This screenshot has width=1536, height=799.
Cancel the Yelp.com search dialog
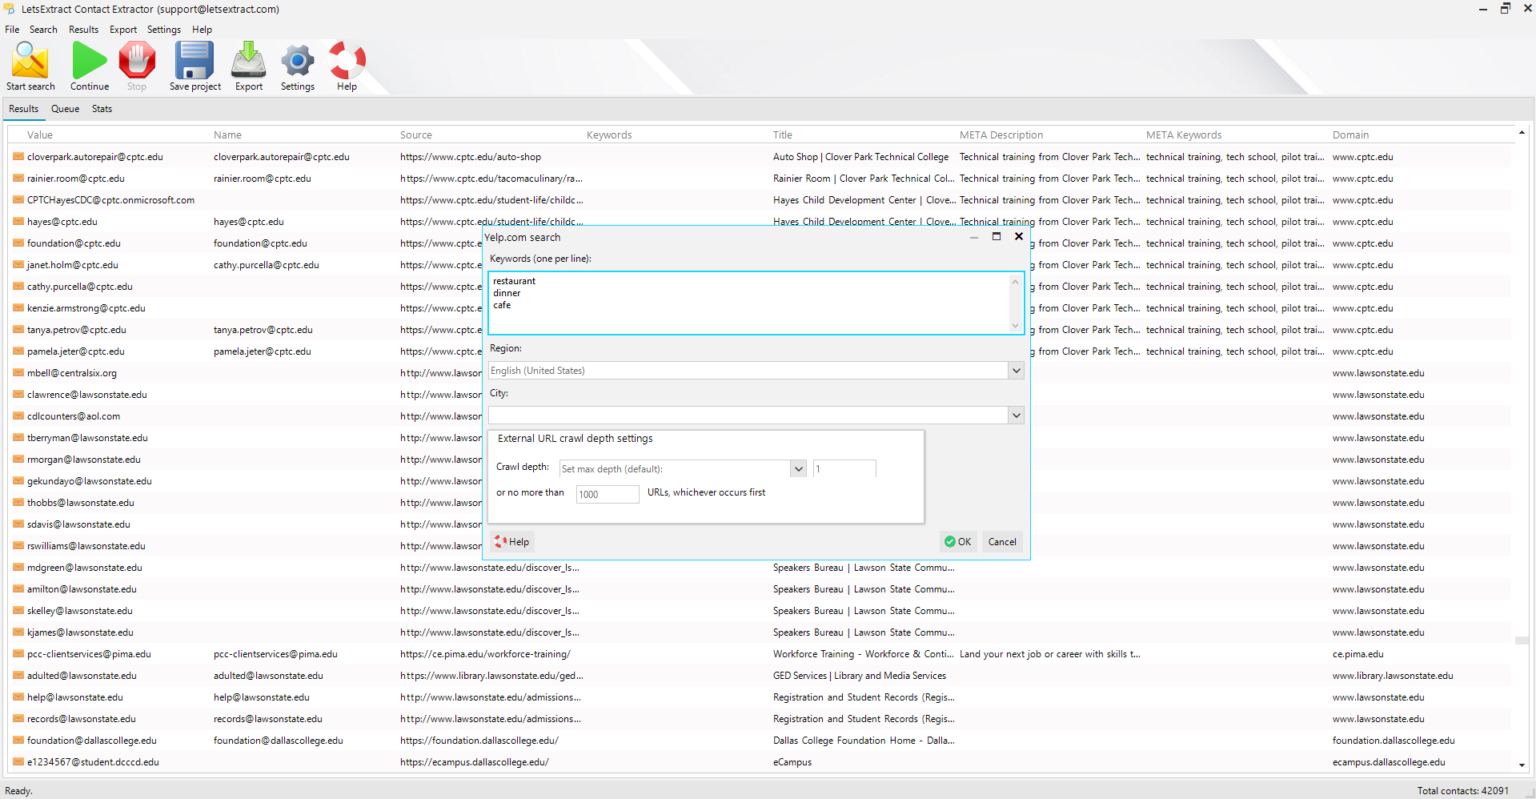pyautogui.click(x=1001, y=541)
